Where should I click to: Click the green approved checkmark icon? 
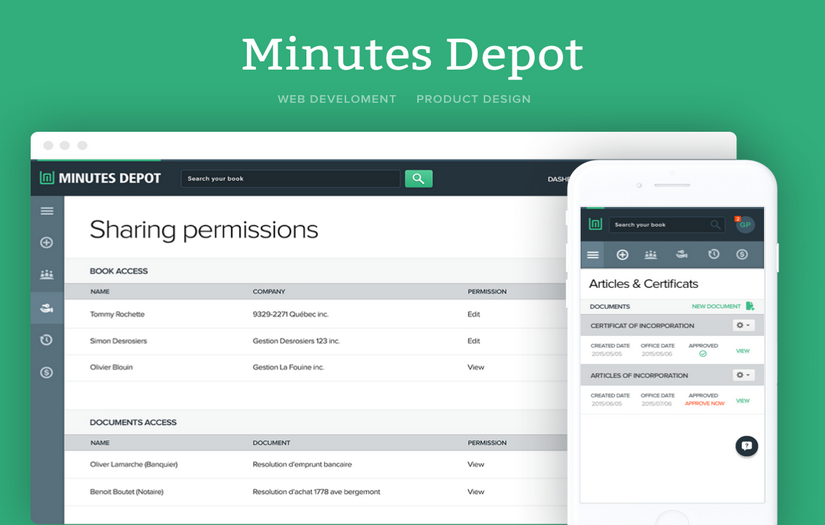(x=703, y=354)
